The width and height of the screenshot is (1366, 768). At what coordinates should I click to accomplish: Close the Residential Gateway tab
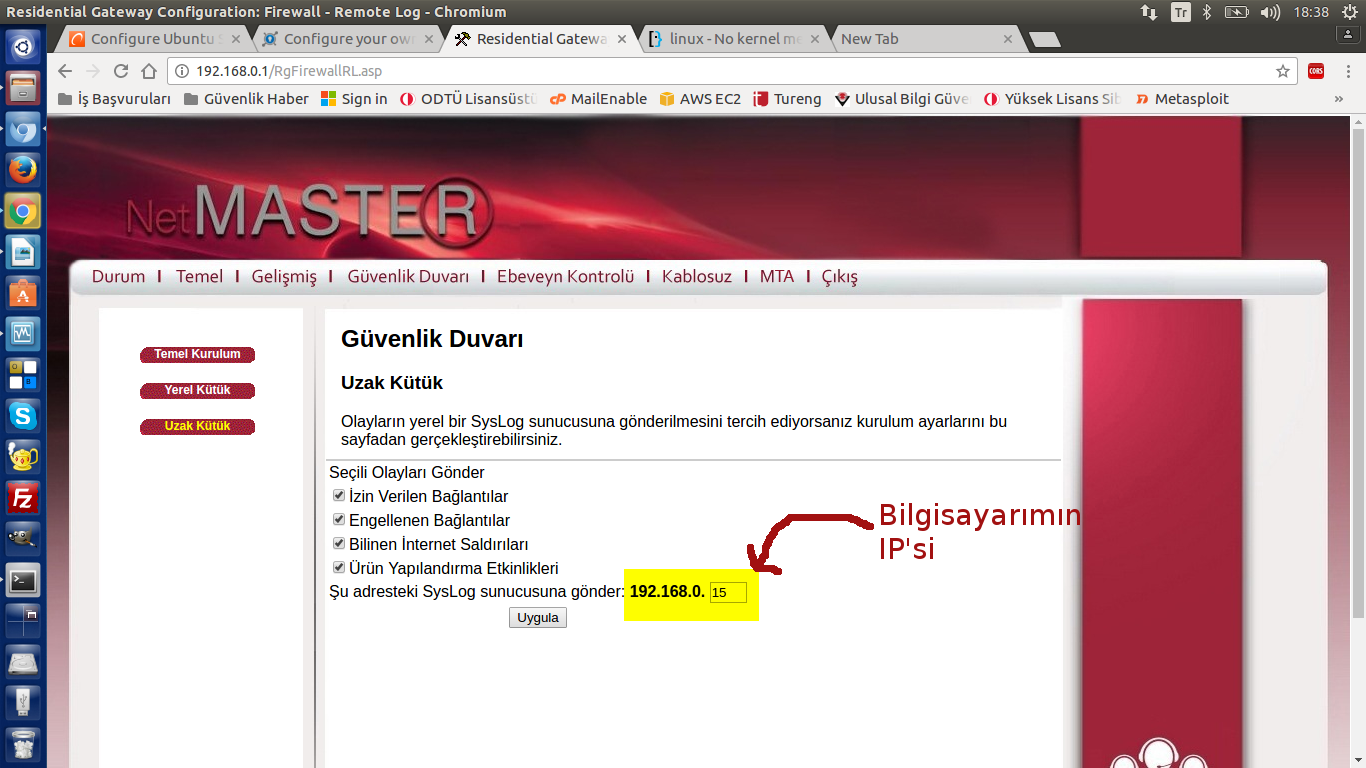click(621, 40)
